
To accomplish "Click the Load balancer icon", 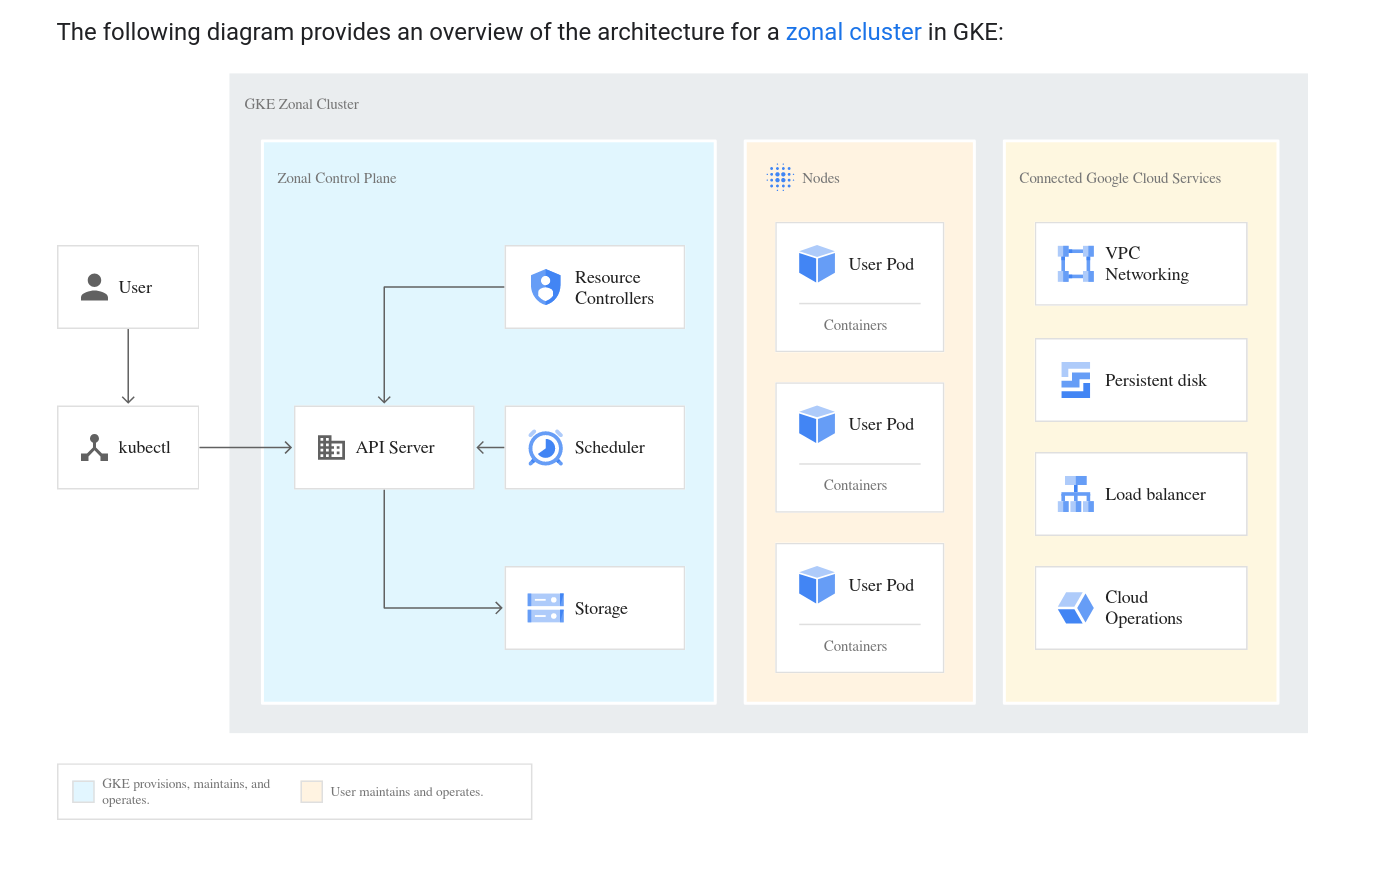I will pyautogui.click(x=1076, y=494).
